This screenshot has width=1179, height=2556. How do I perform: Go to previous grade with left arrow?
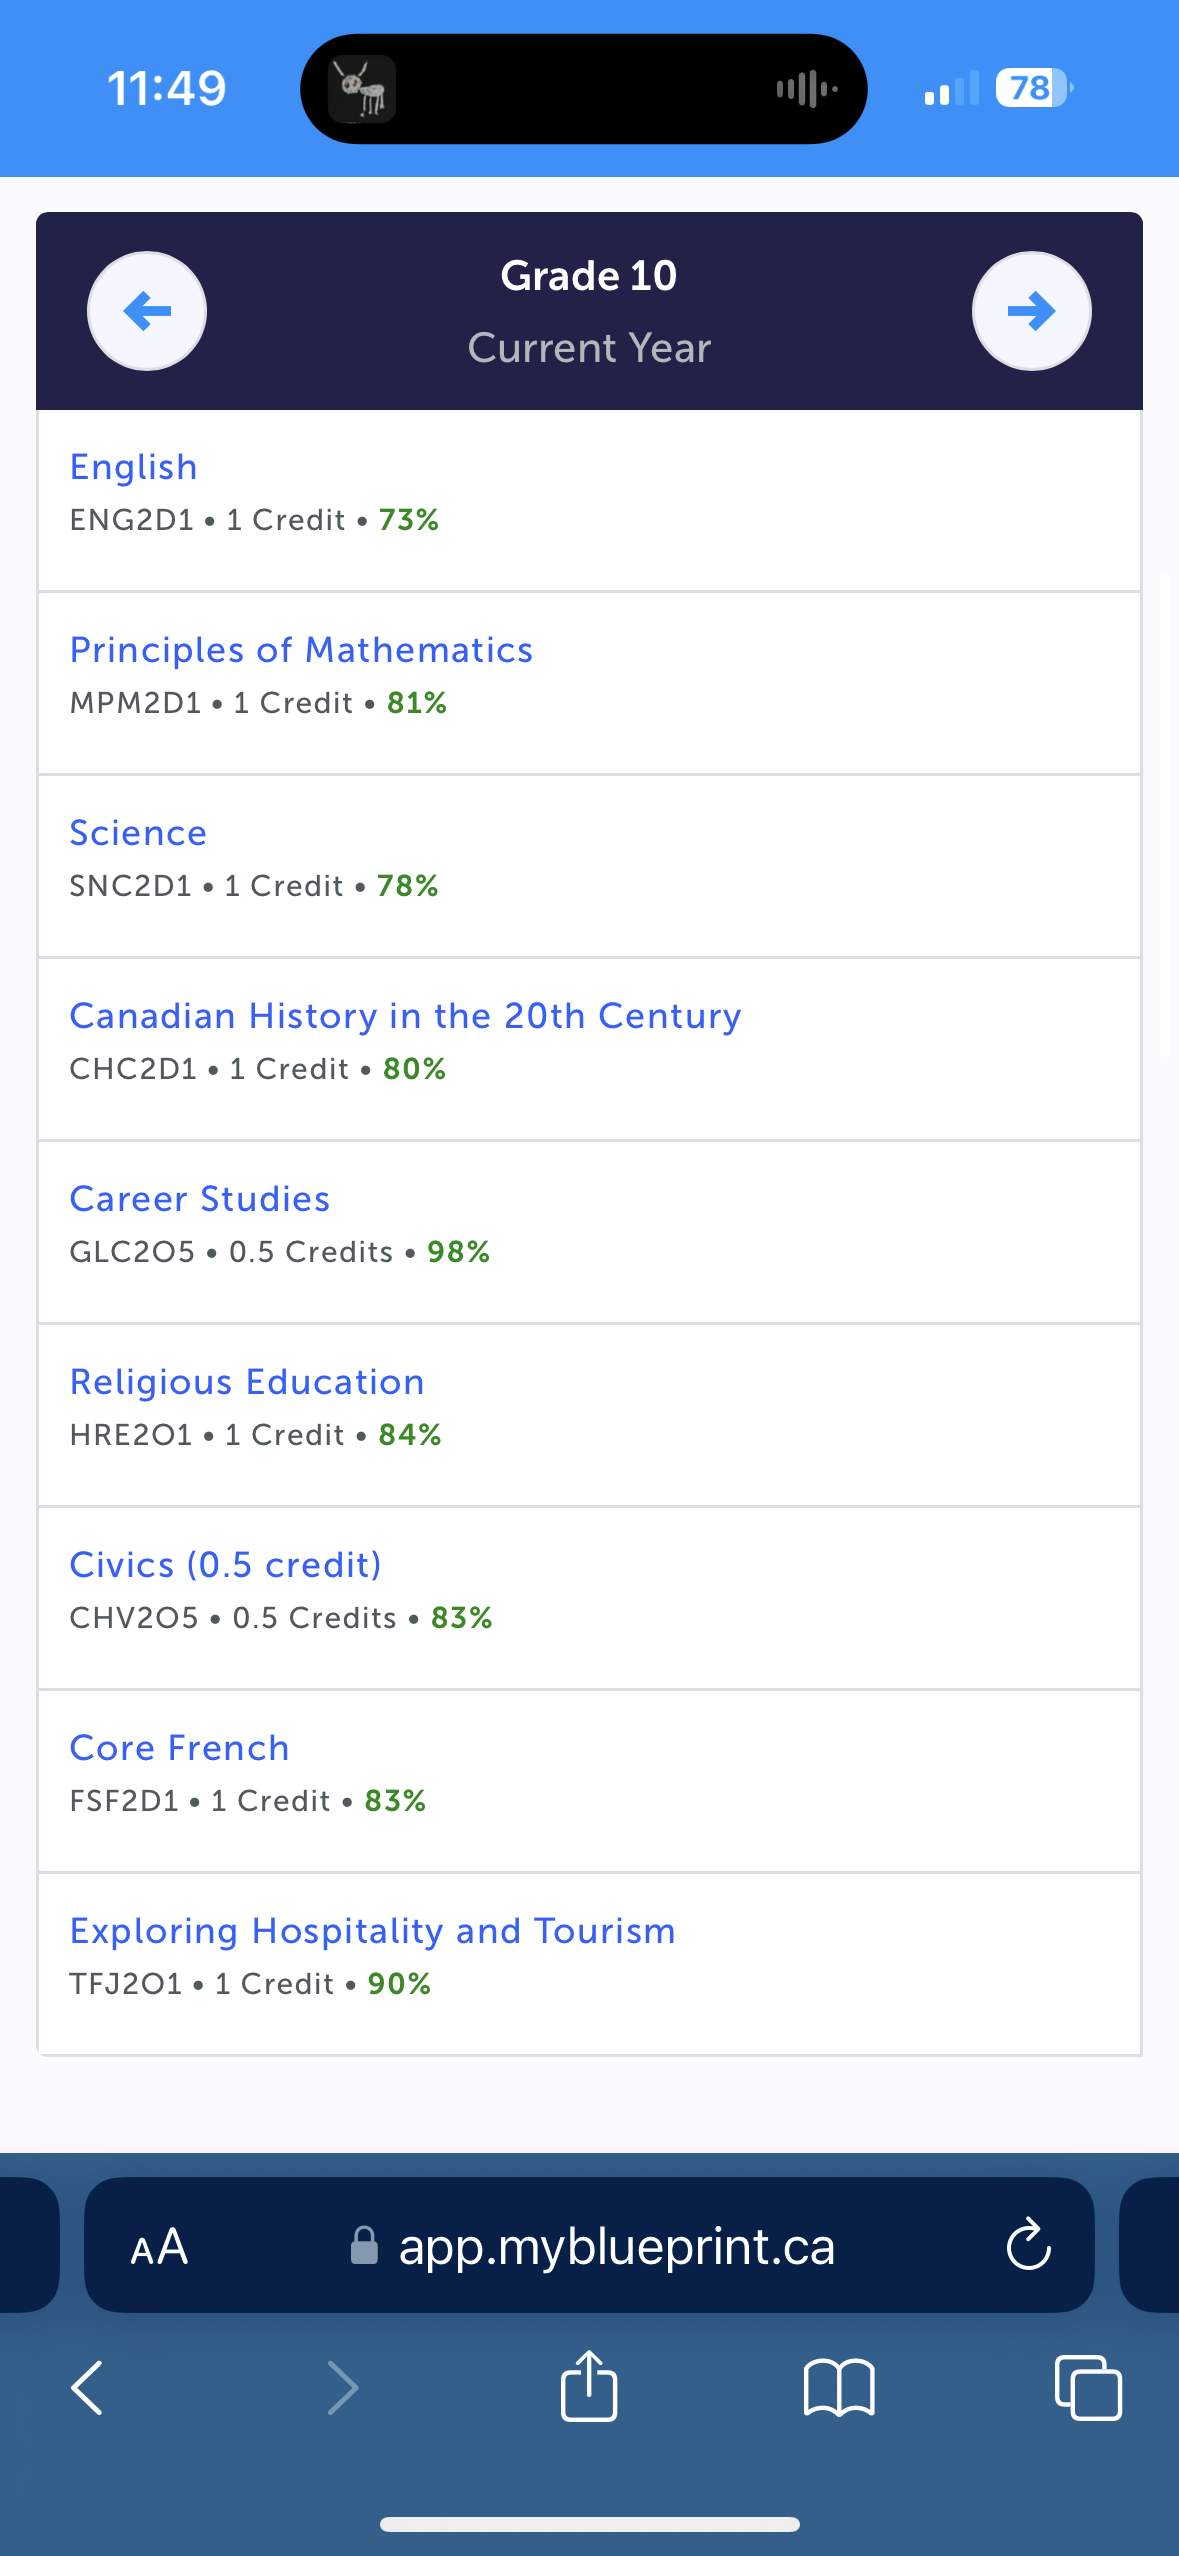(147, 311)
